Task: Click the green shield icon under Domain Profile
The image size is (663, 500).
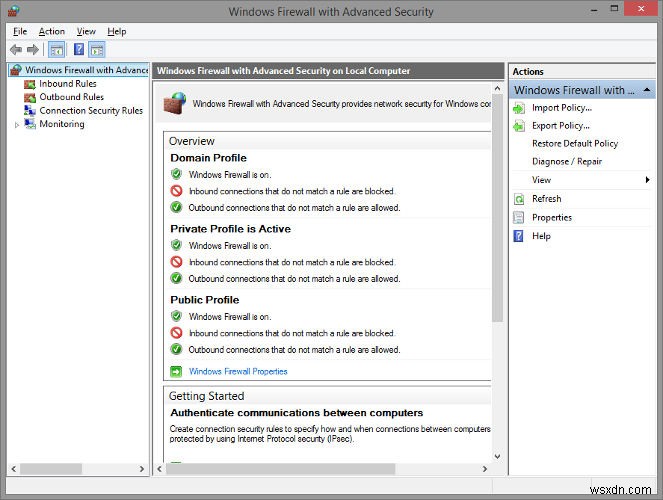Action: (x=176, y=174)
